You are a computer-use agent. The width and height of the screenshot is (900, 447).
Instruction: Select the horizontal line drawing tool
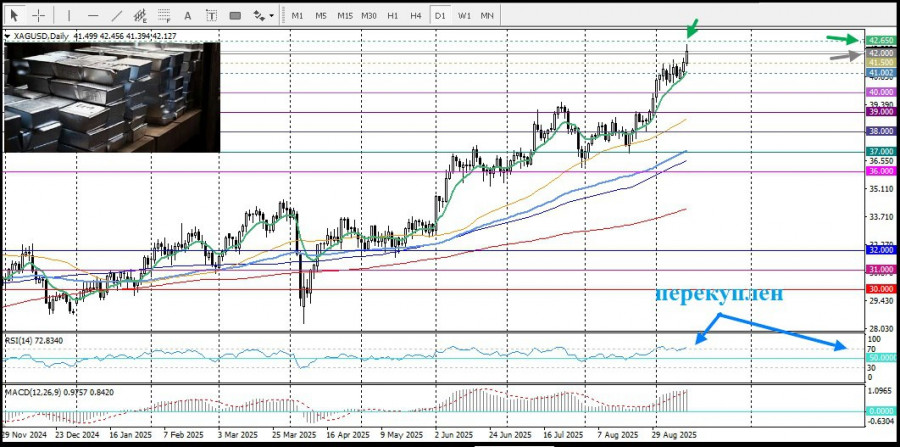(x=92, y=15)
